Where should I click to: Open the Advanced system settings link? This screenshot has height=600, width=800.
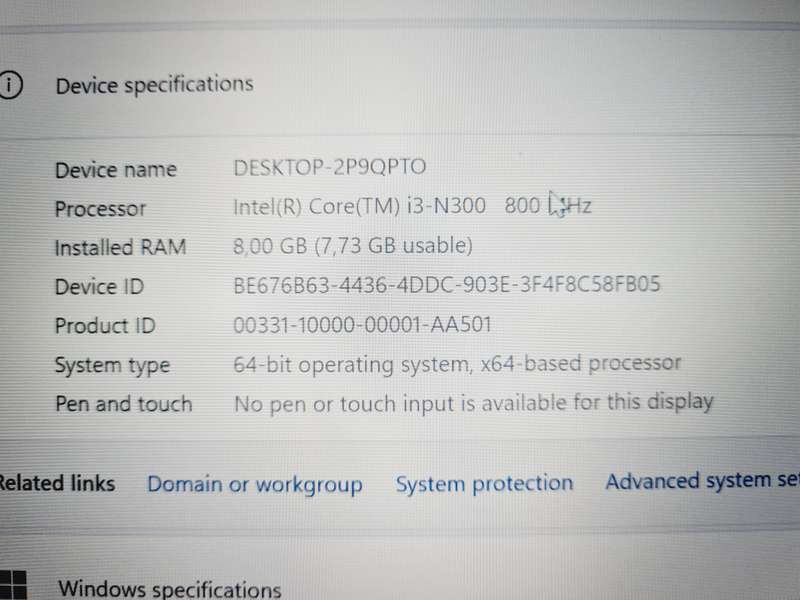(x=703, y=481)
